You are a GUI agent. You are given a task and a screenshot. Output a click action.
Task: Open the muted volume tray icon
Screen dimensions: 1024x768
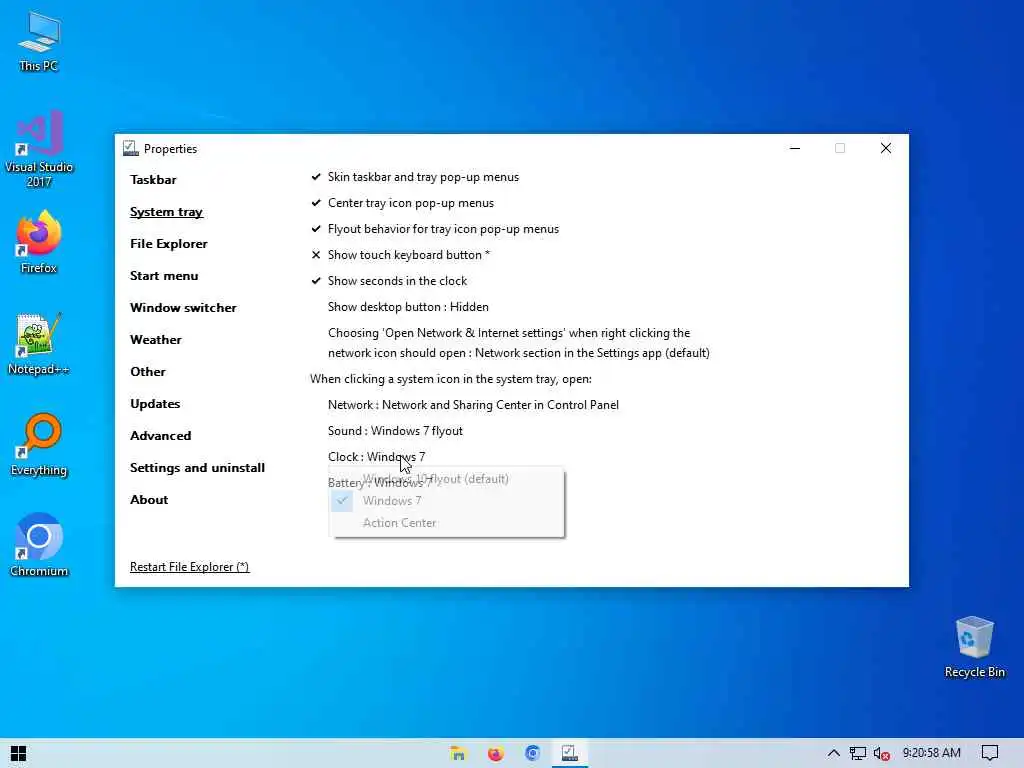point(882,754)
